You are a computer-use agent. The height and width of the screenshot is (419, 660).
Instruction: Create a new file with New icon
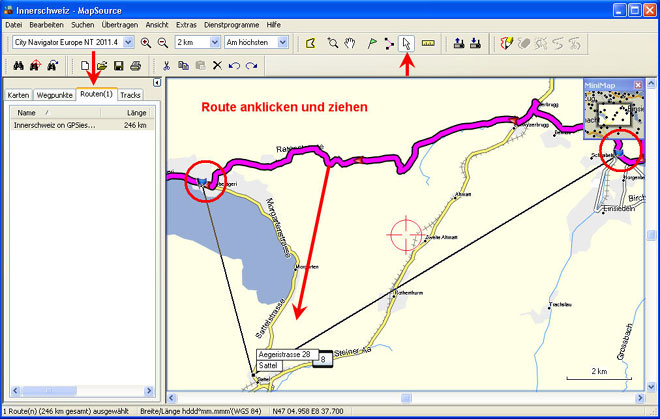point(85,66)
